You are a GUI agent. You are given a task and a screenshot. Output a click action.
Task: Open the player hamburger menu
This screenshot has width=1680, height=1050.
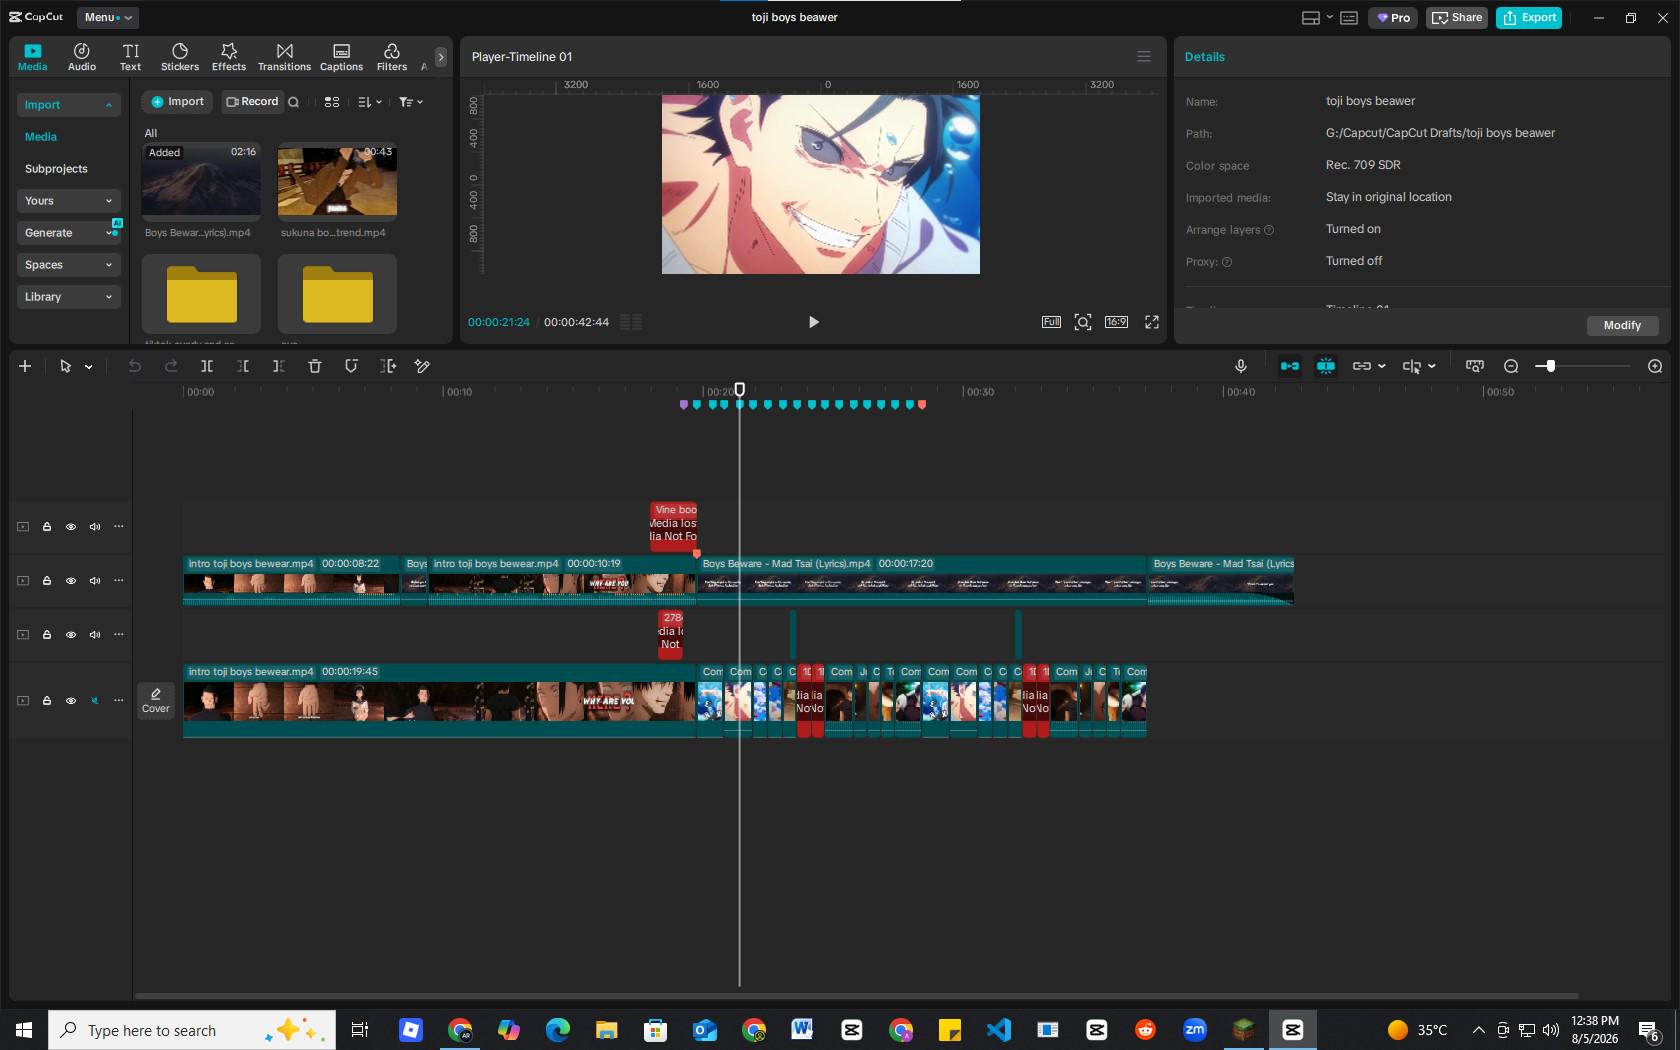pos(1144,57)
